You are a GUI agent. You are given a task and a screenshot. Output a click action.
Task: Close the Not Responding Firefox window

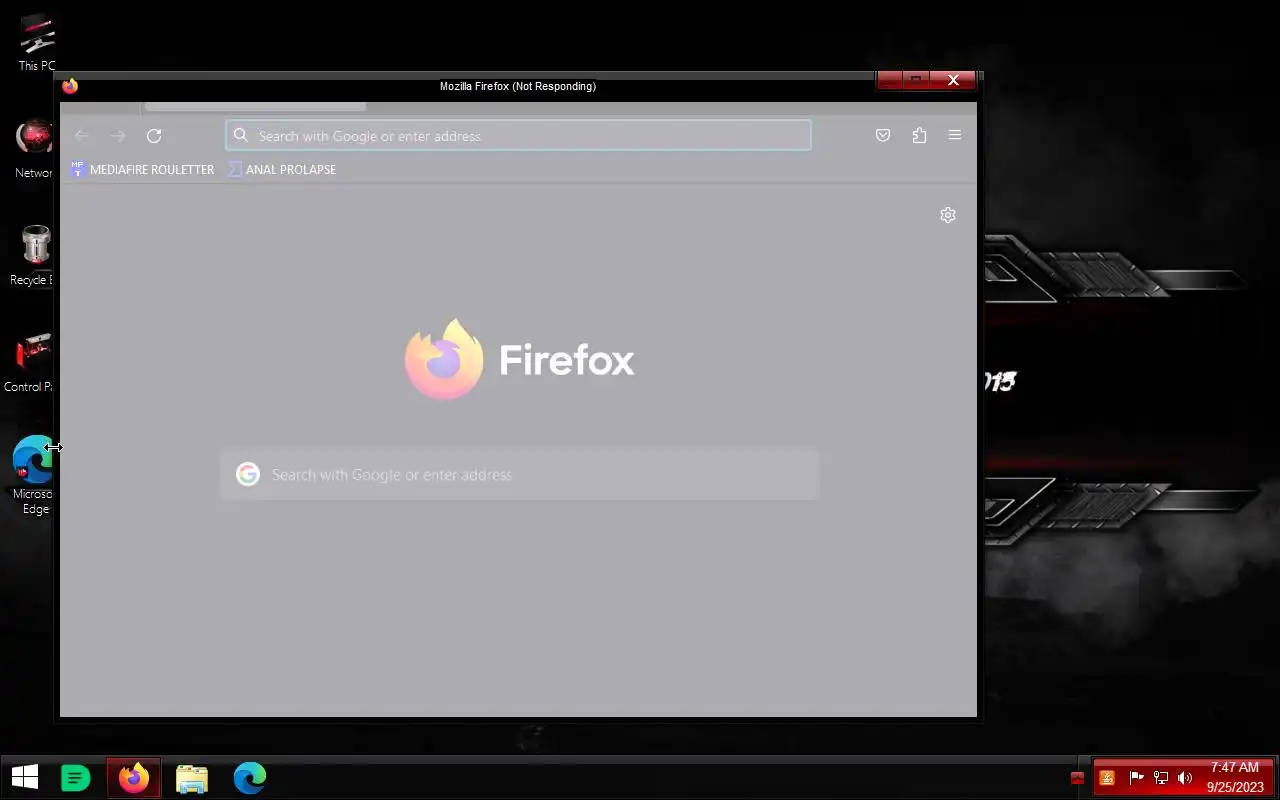pos(953,80)
